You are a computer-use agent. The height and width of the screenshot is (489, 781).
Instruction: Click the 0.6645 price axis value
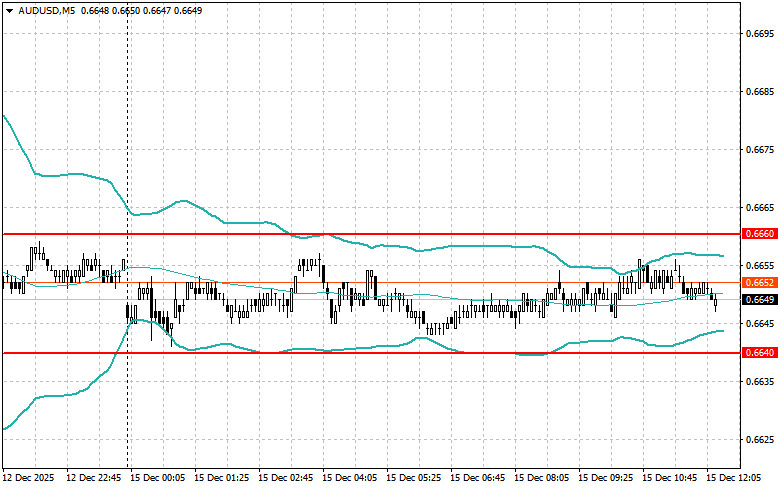click(x=760, y=324)
